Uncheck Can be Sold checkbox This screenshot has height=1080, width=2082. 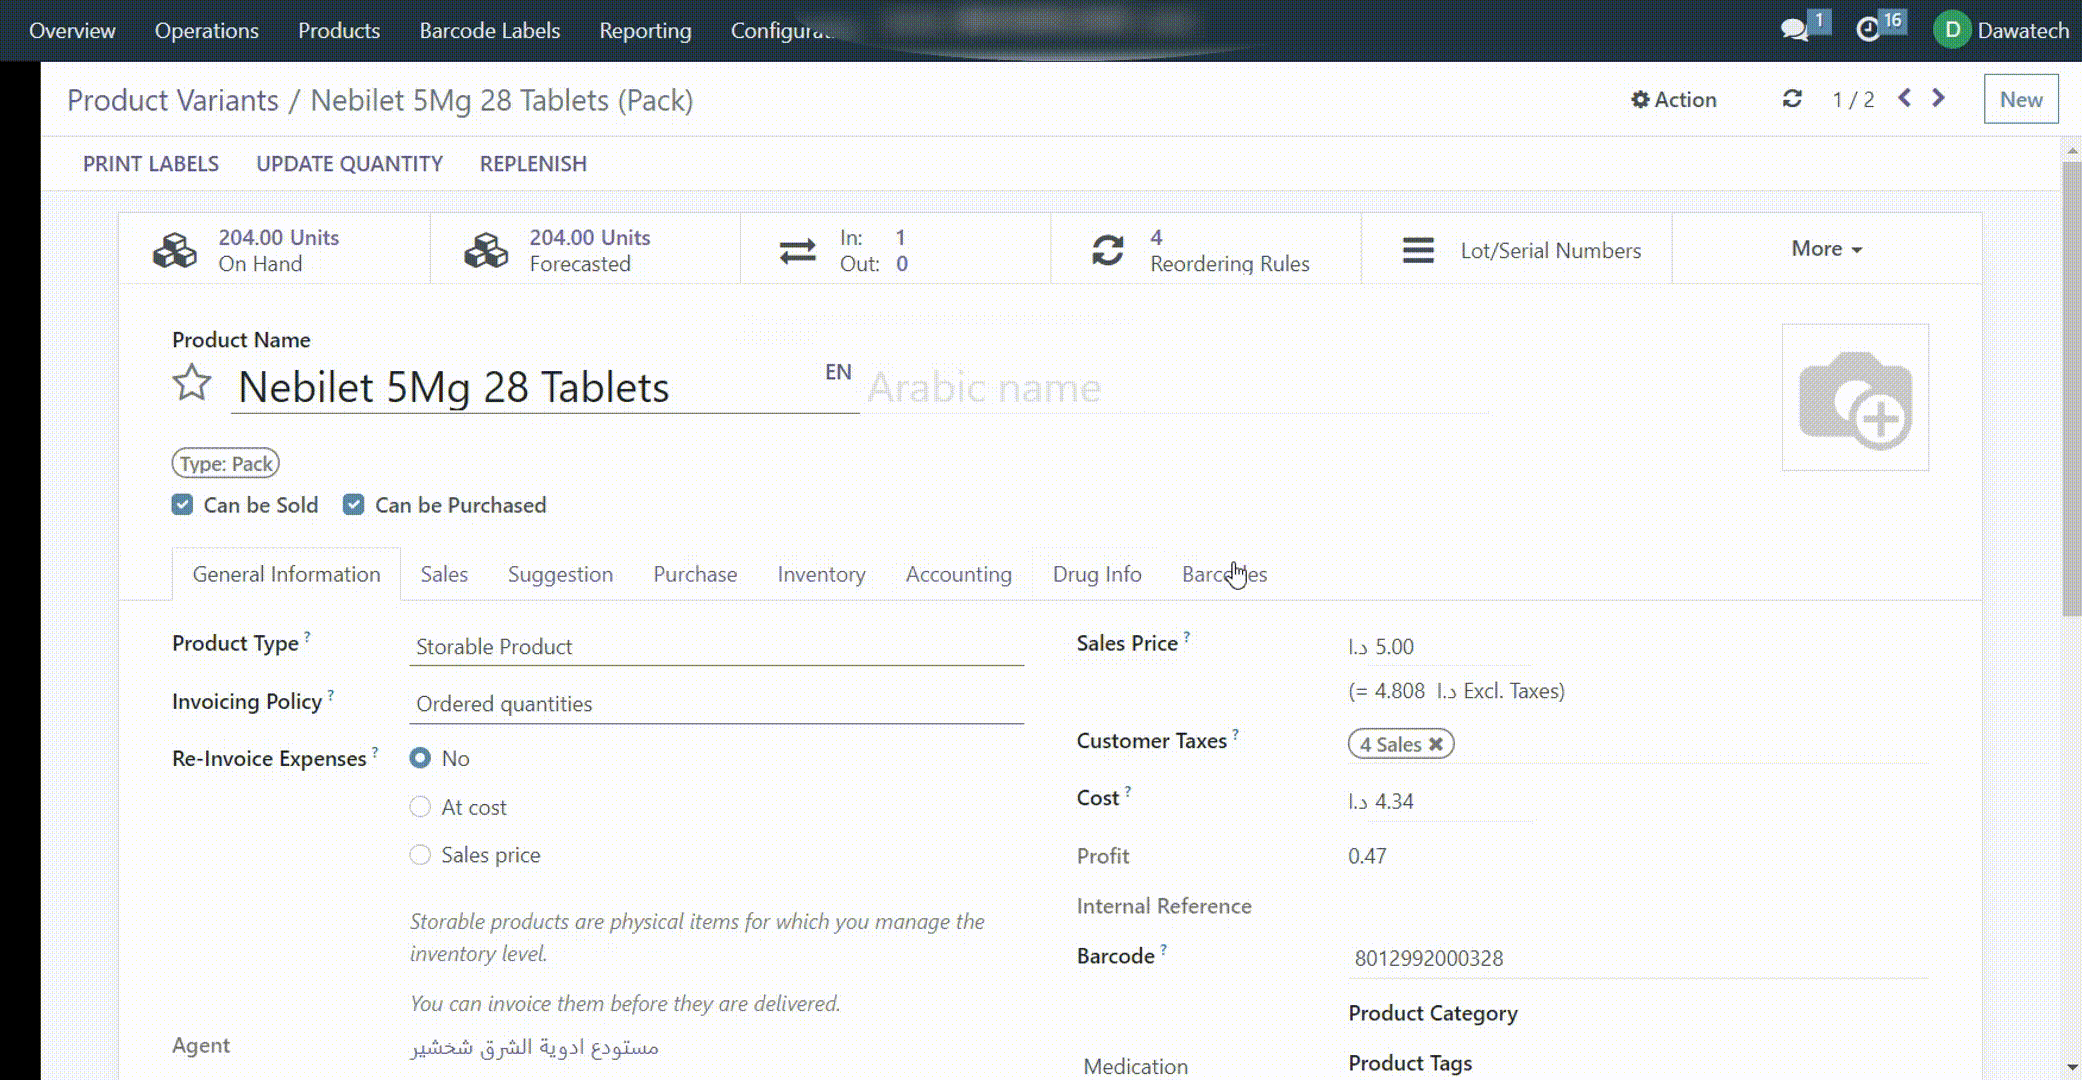tap(182, 505)
